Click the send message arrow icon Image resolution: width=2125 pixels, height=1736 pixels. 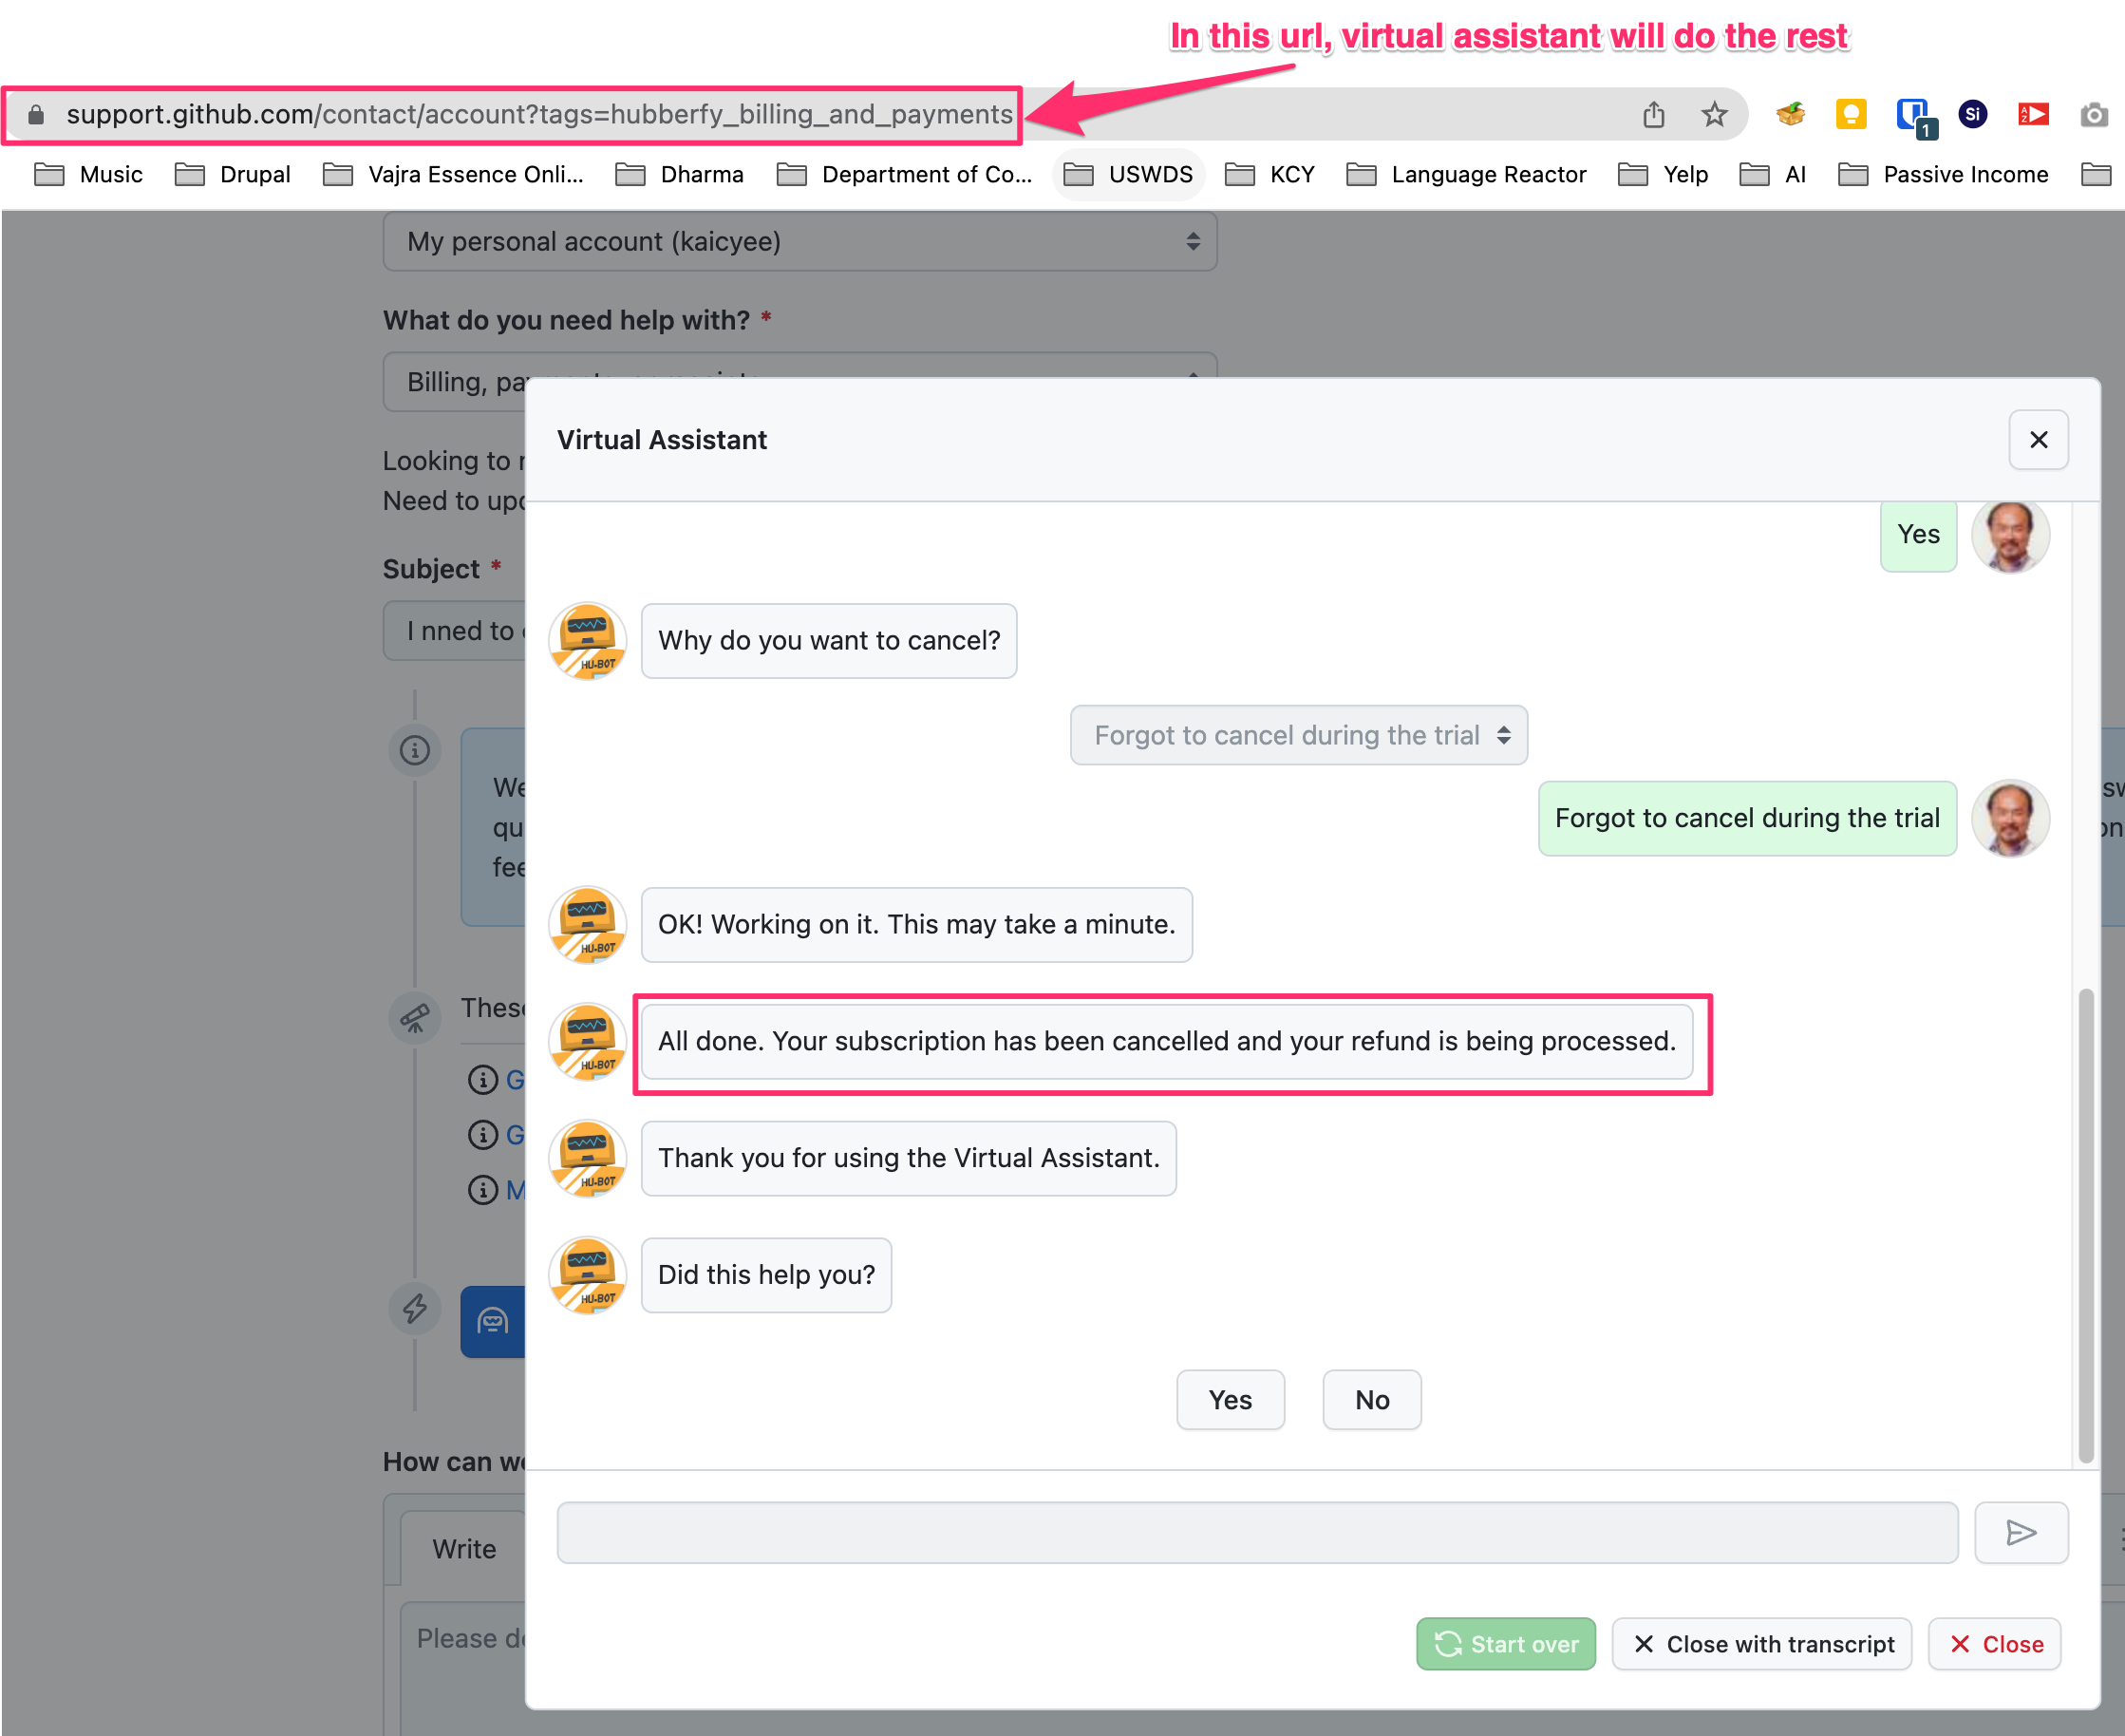(2020, 1532)
